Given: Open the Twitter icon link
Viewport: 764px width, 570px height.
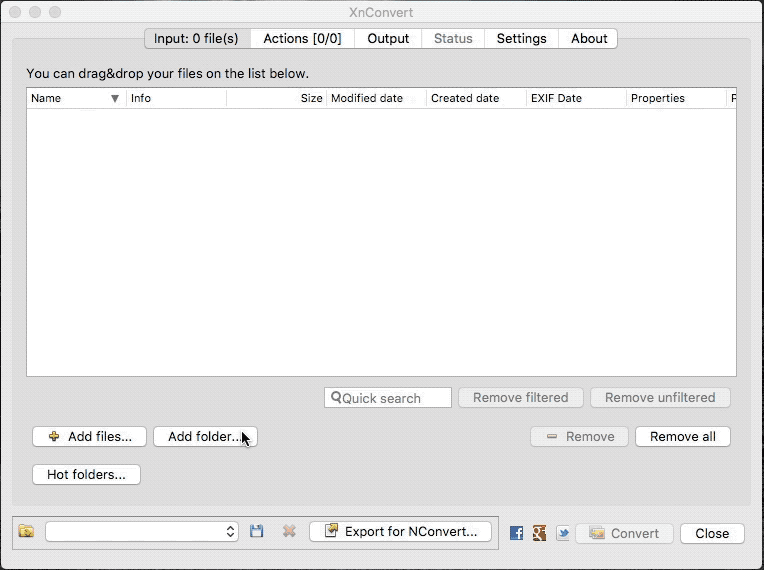Looking at the screenshot, I should tap(563, 533).
